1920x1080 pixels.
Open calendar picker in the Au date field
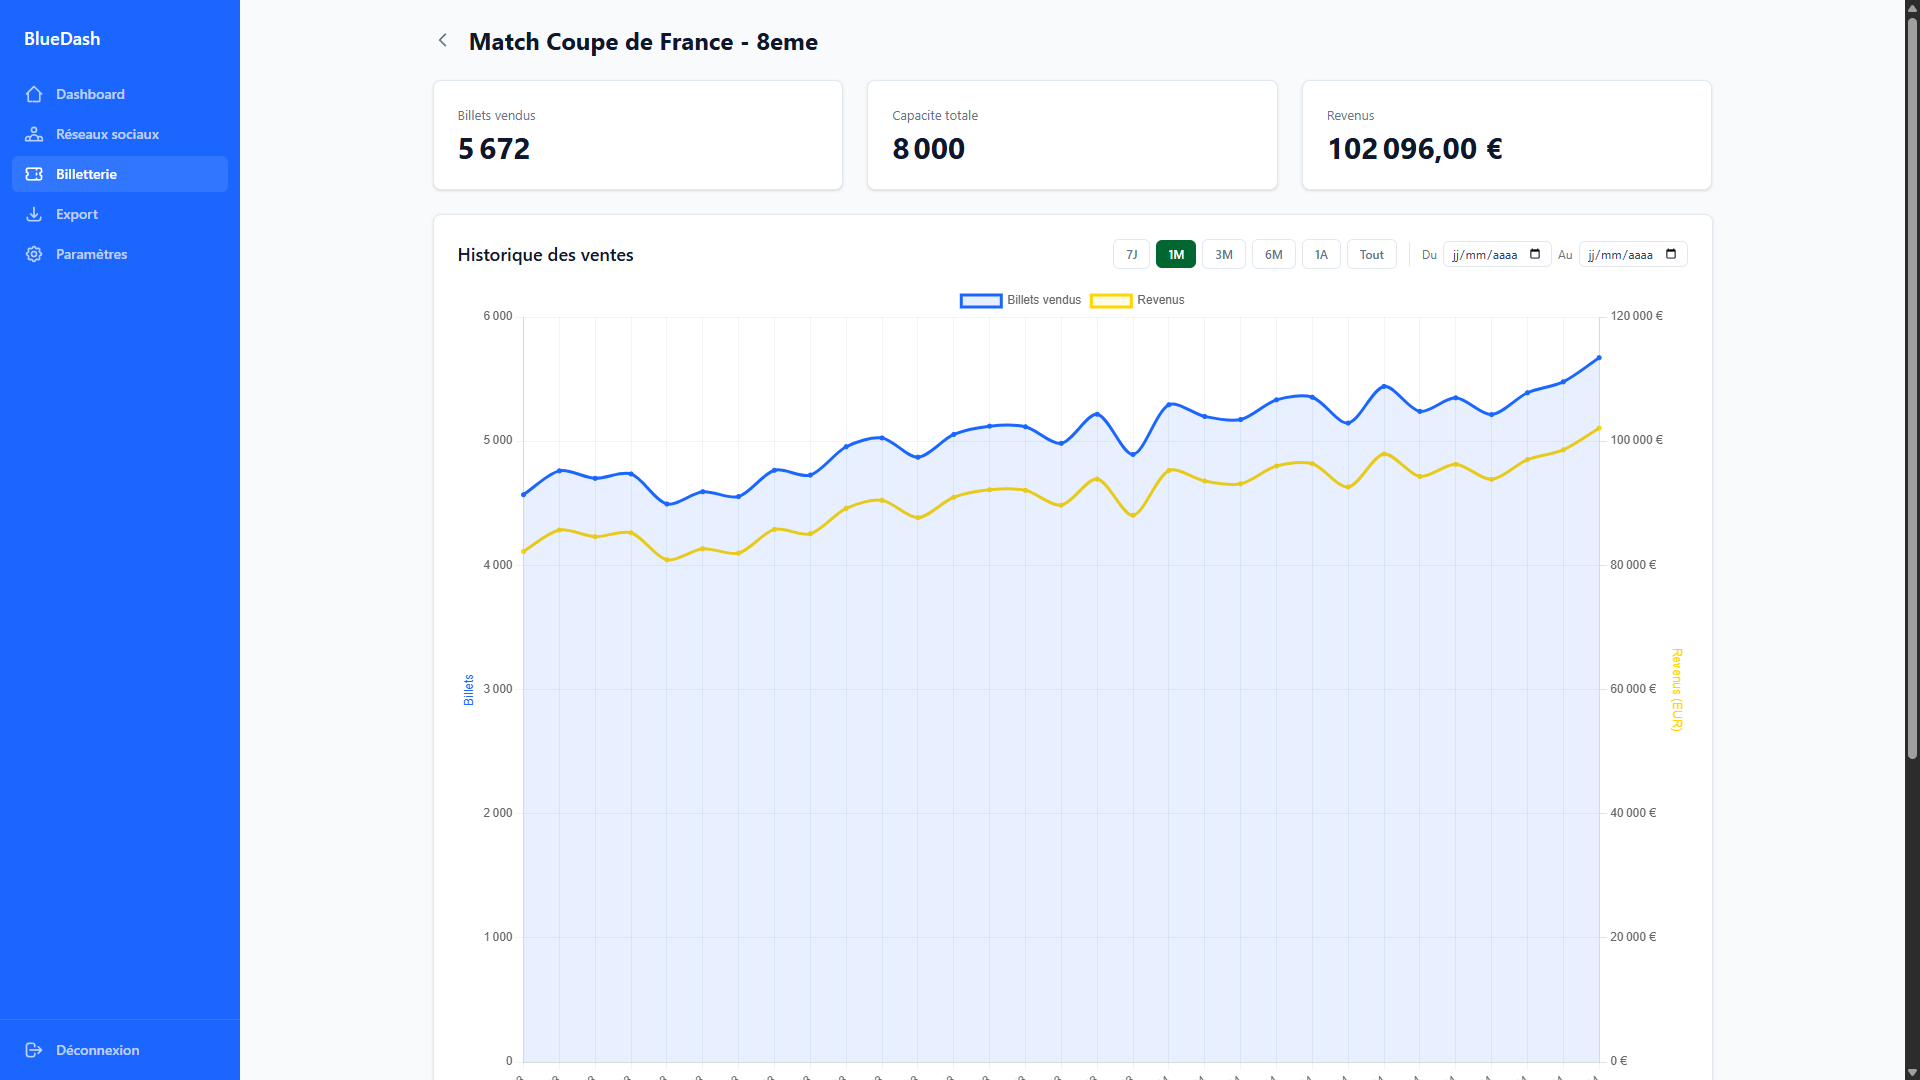1671,254
